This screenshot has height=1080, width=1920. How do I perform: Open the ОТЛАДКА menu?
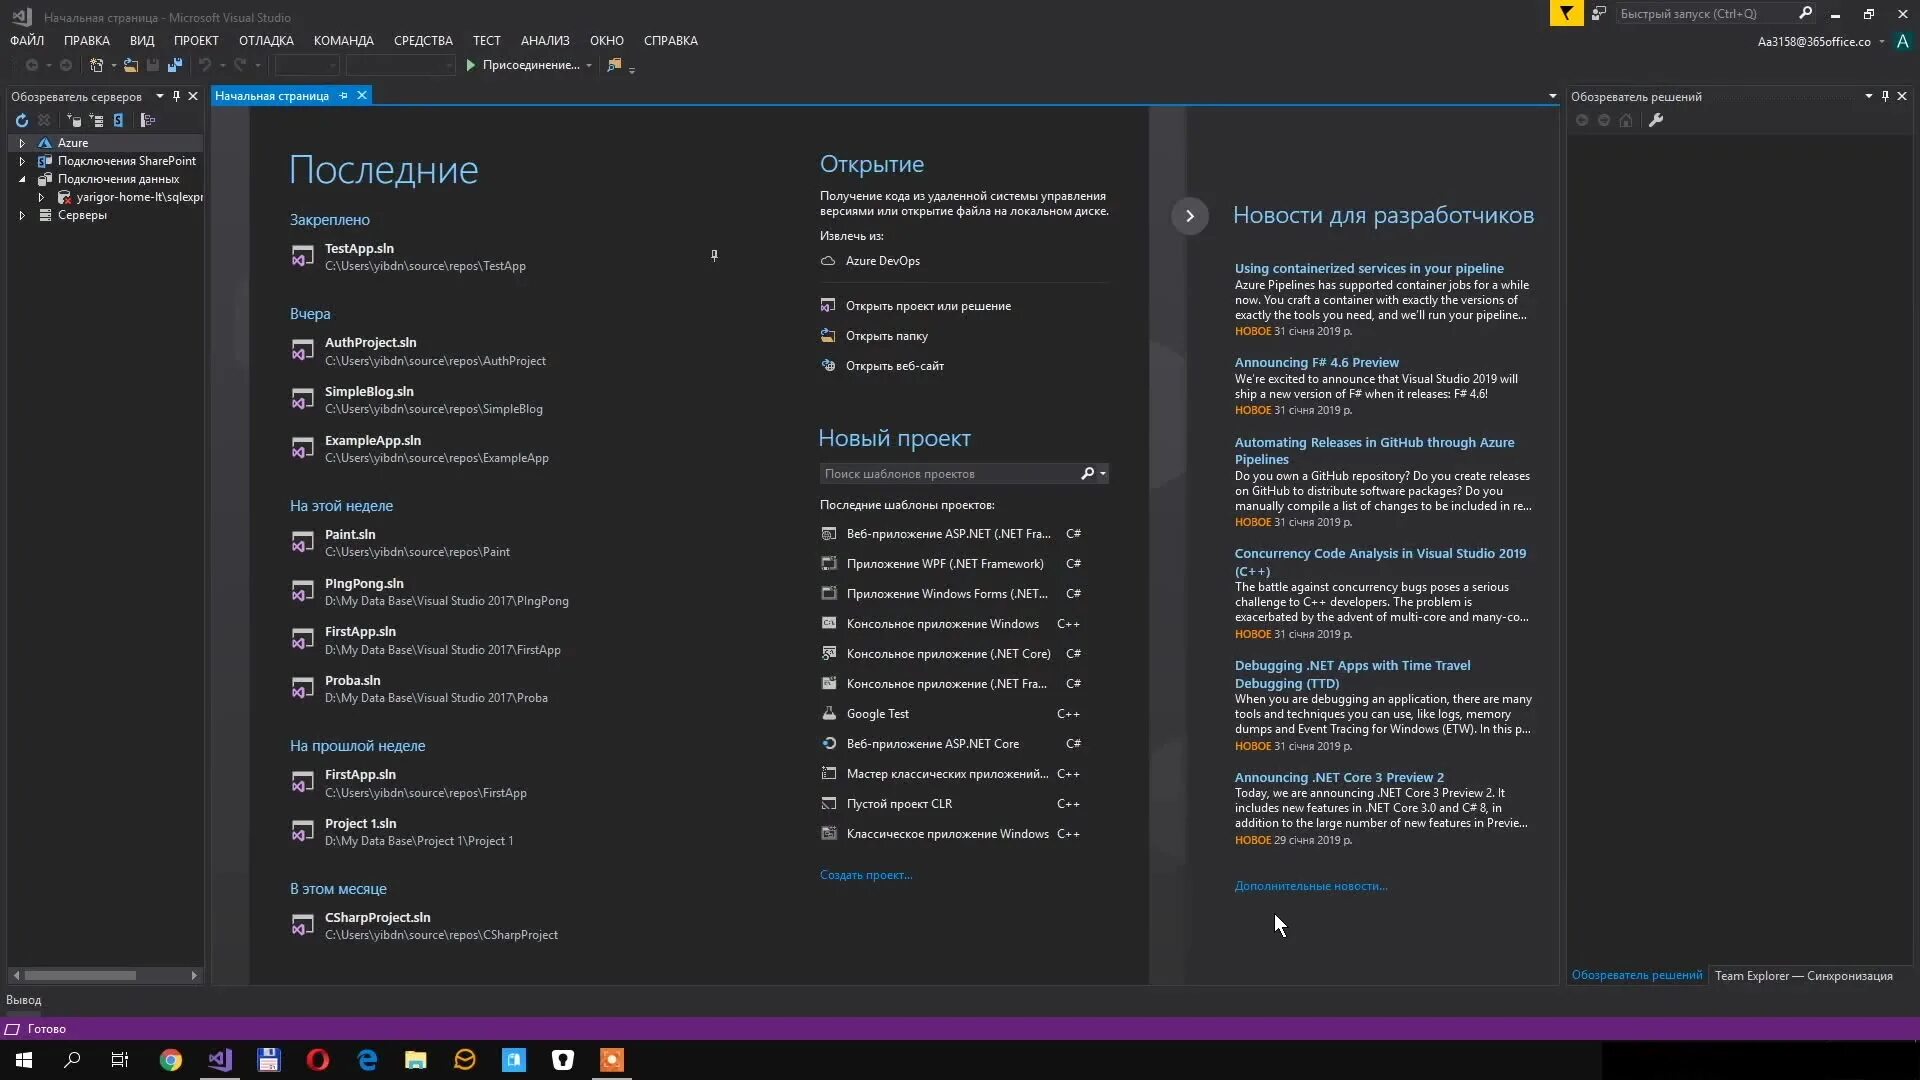266,41
